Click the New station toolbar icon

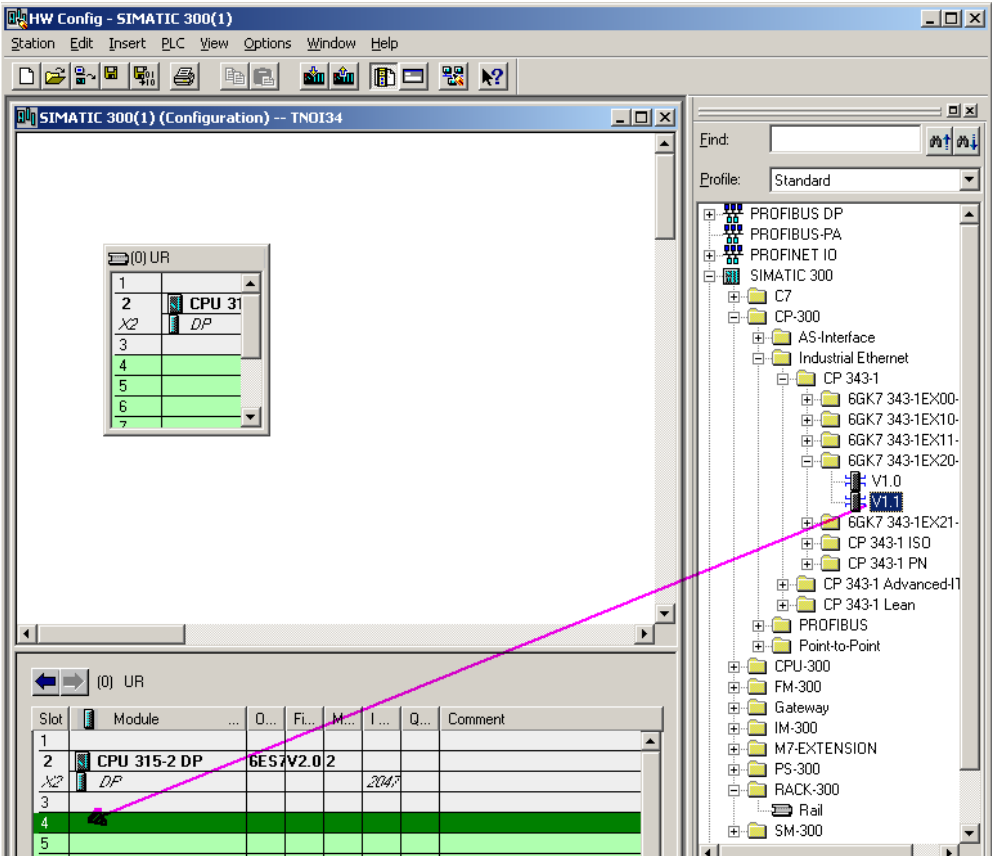coord(26,76)
